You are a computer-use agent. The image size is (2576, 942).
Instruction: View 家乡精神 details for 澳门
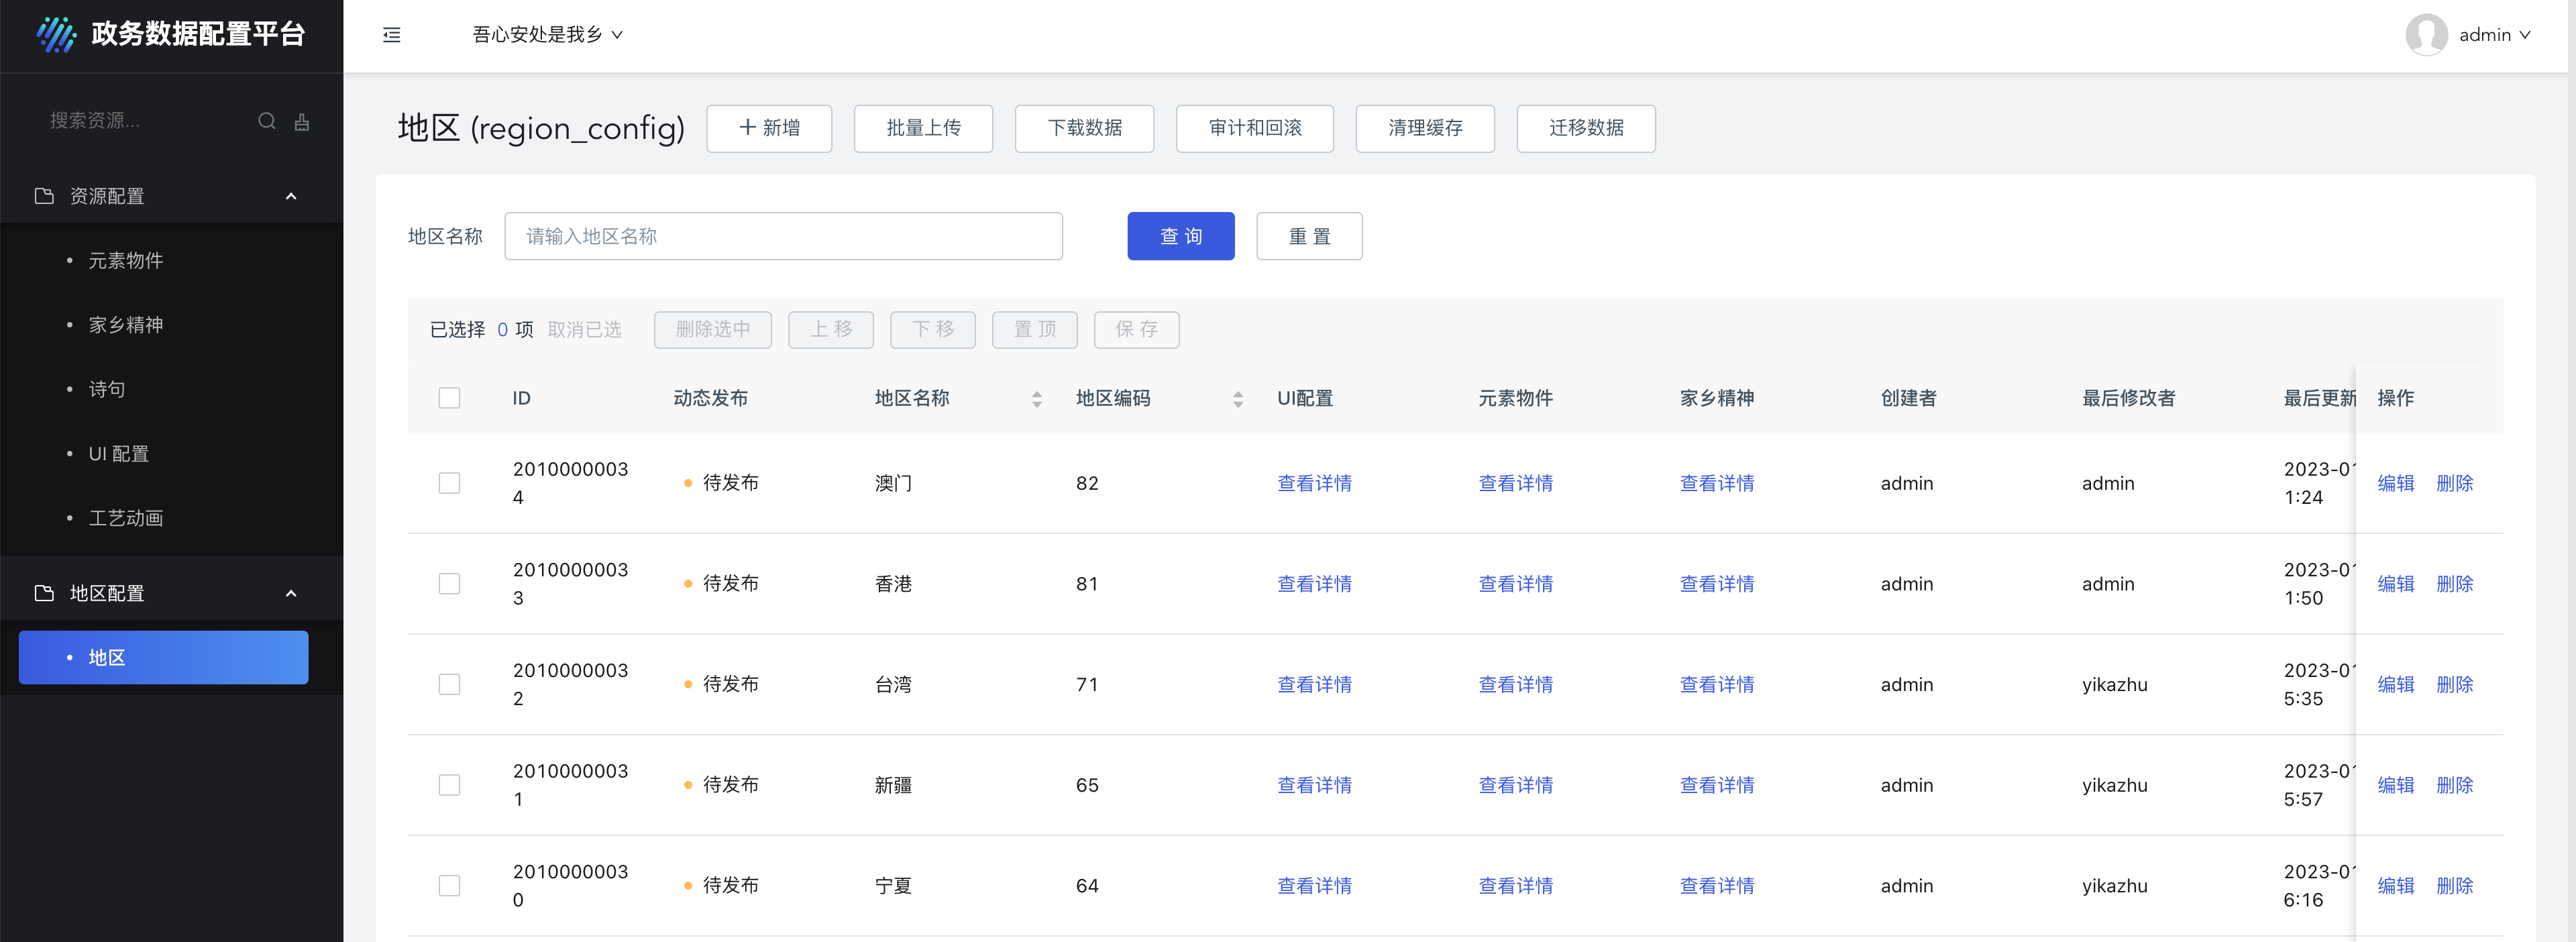(1717, 483)
